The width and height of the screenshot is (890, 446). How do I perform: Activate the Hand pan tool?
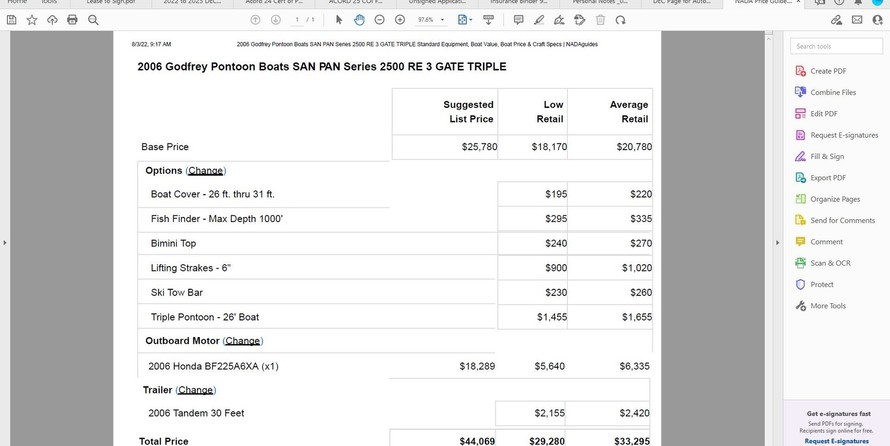pos(359,19)
